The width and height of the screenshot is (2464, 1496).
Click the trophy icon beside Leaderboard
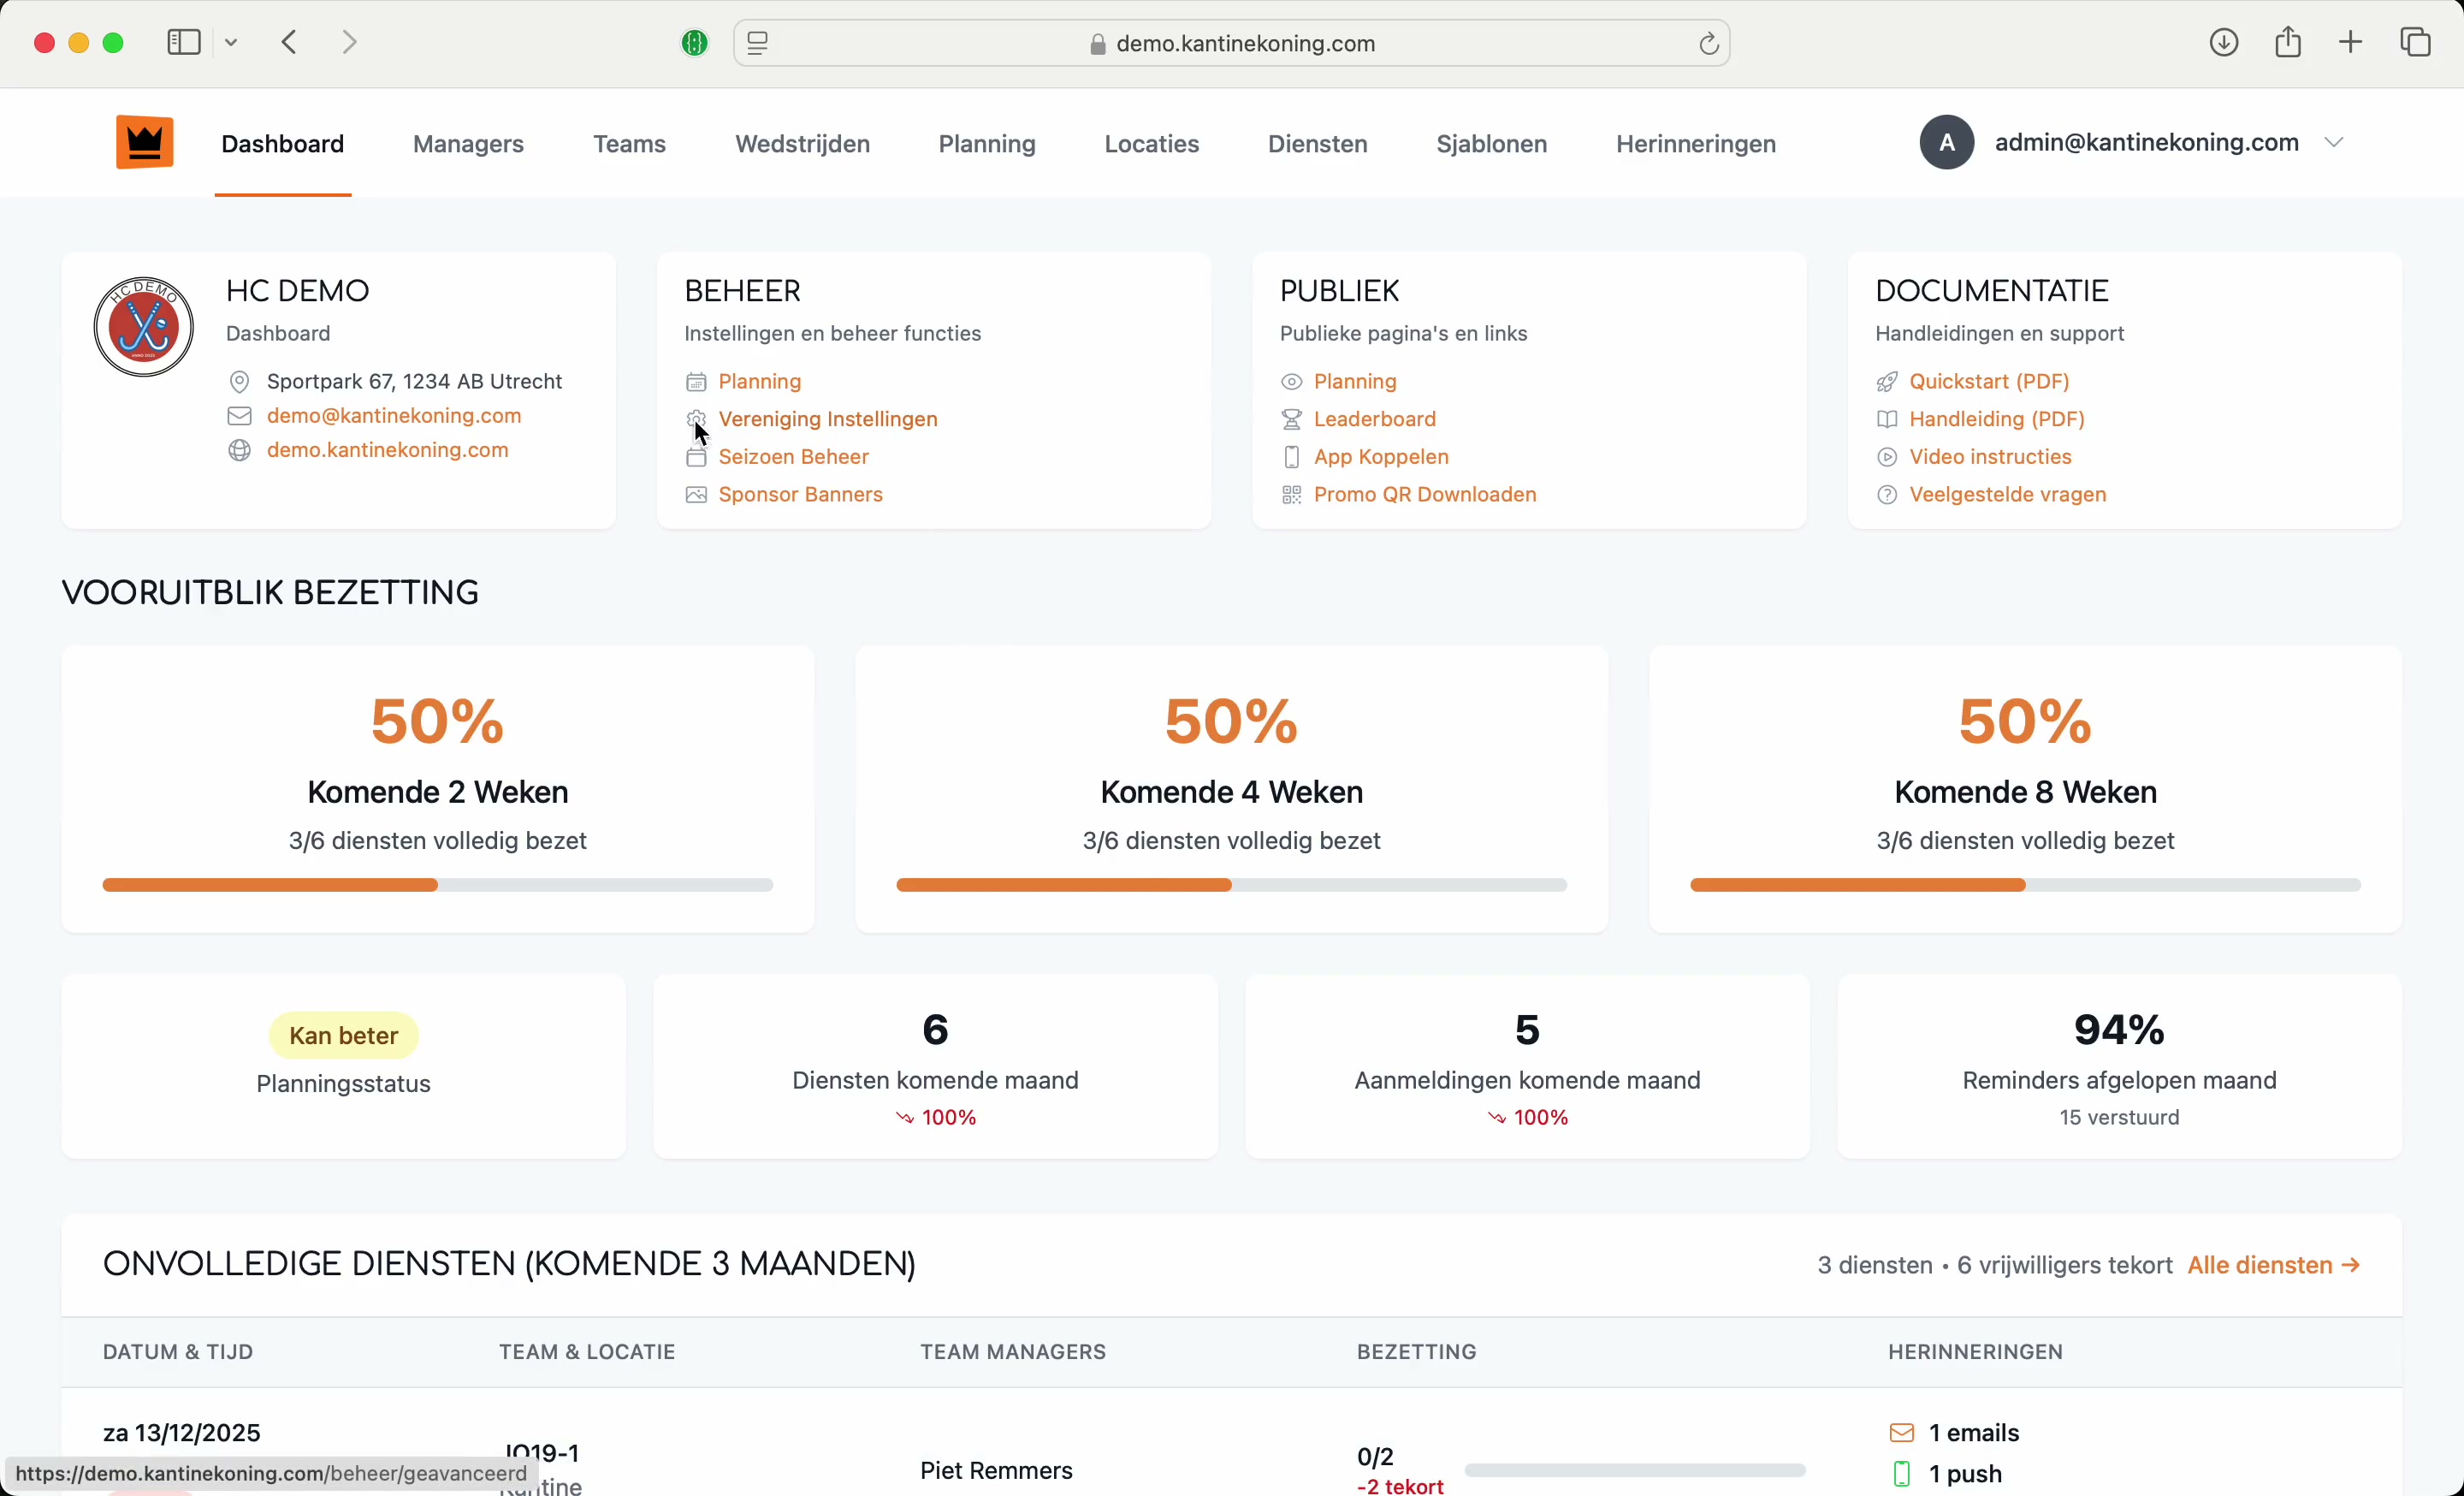click(1291, 420)
